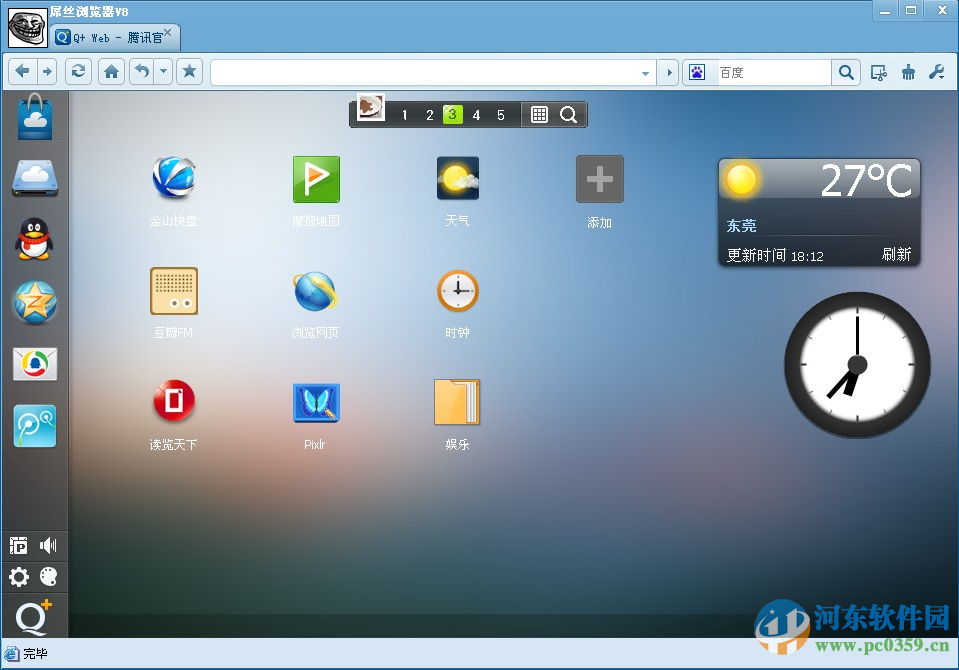This screenshot has width=959, height=670.
Task: Click the Baidu search magnifier button
Action: tap(846, 72)
